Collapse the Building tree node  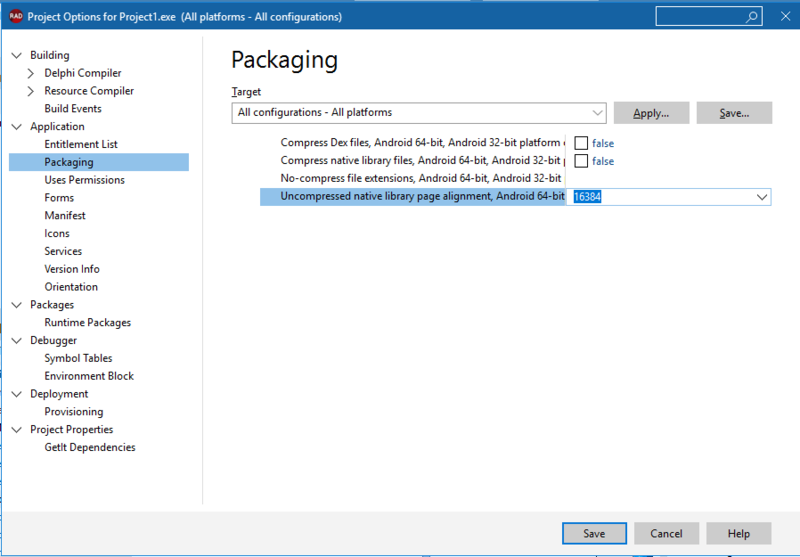(x=17, y=55)
